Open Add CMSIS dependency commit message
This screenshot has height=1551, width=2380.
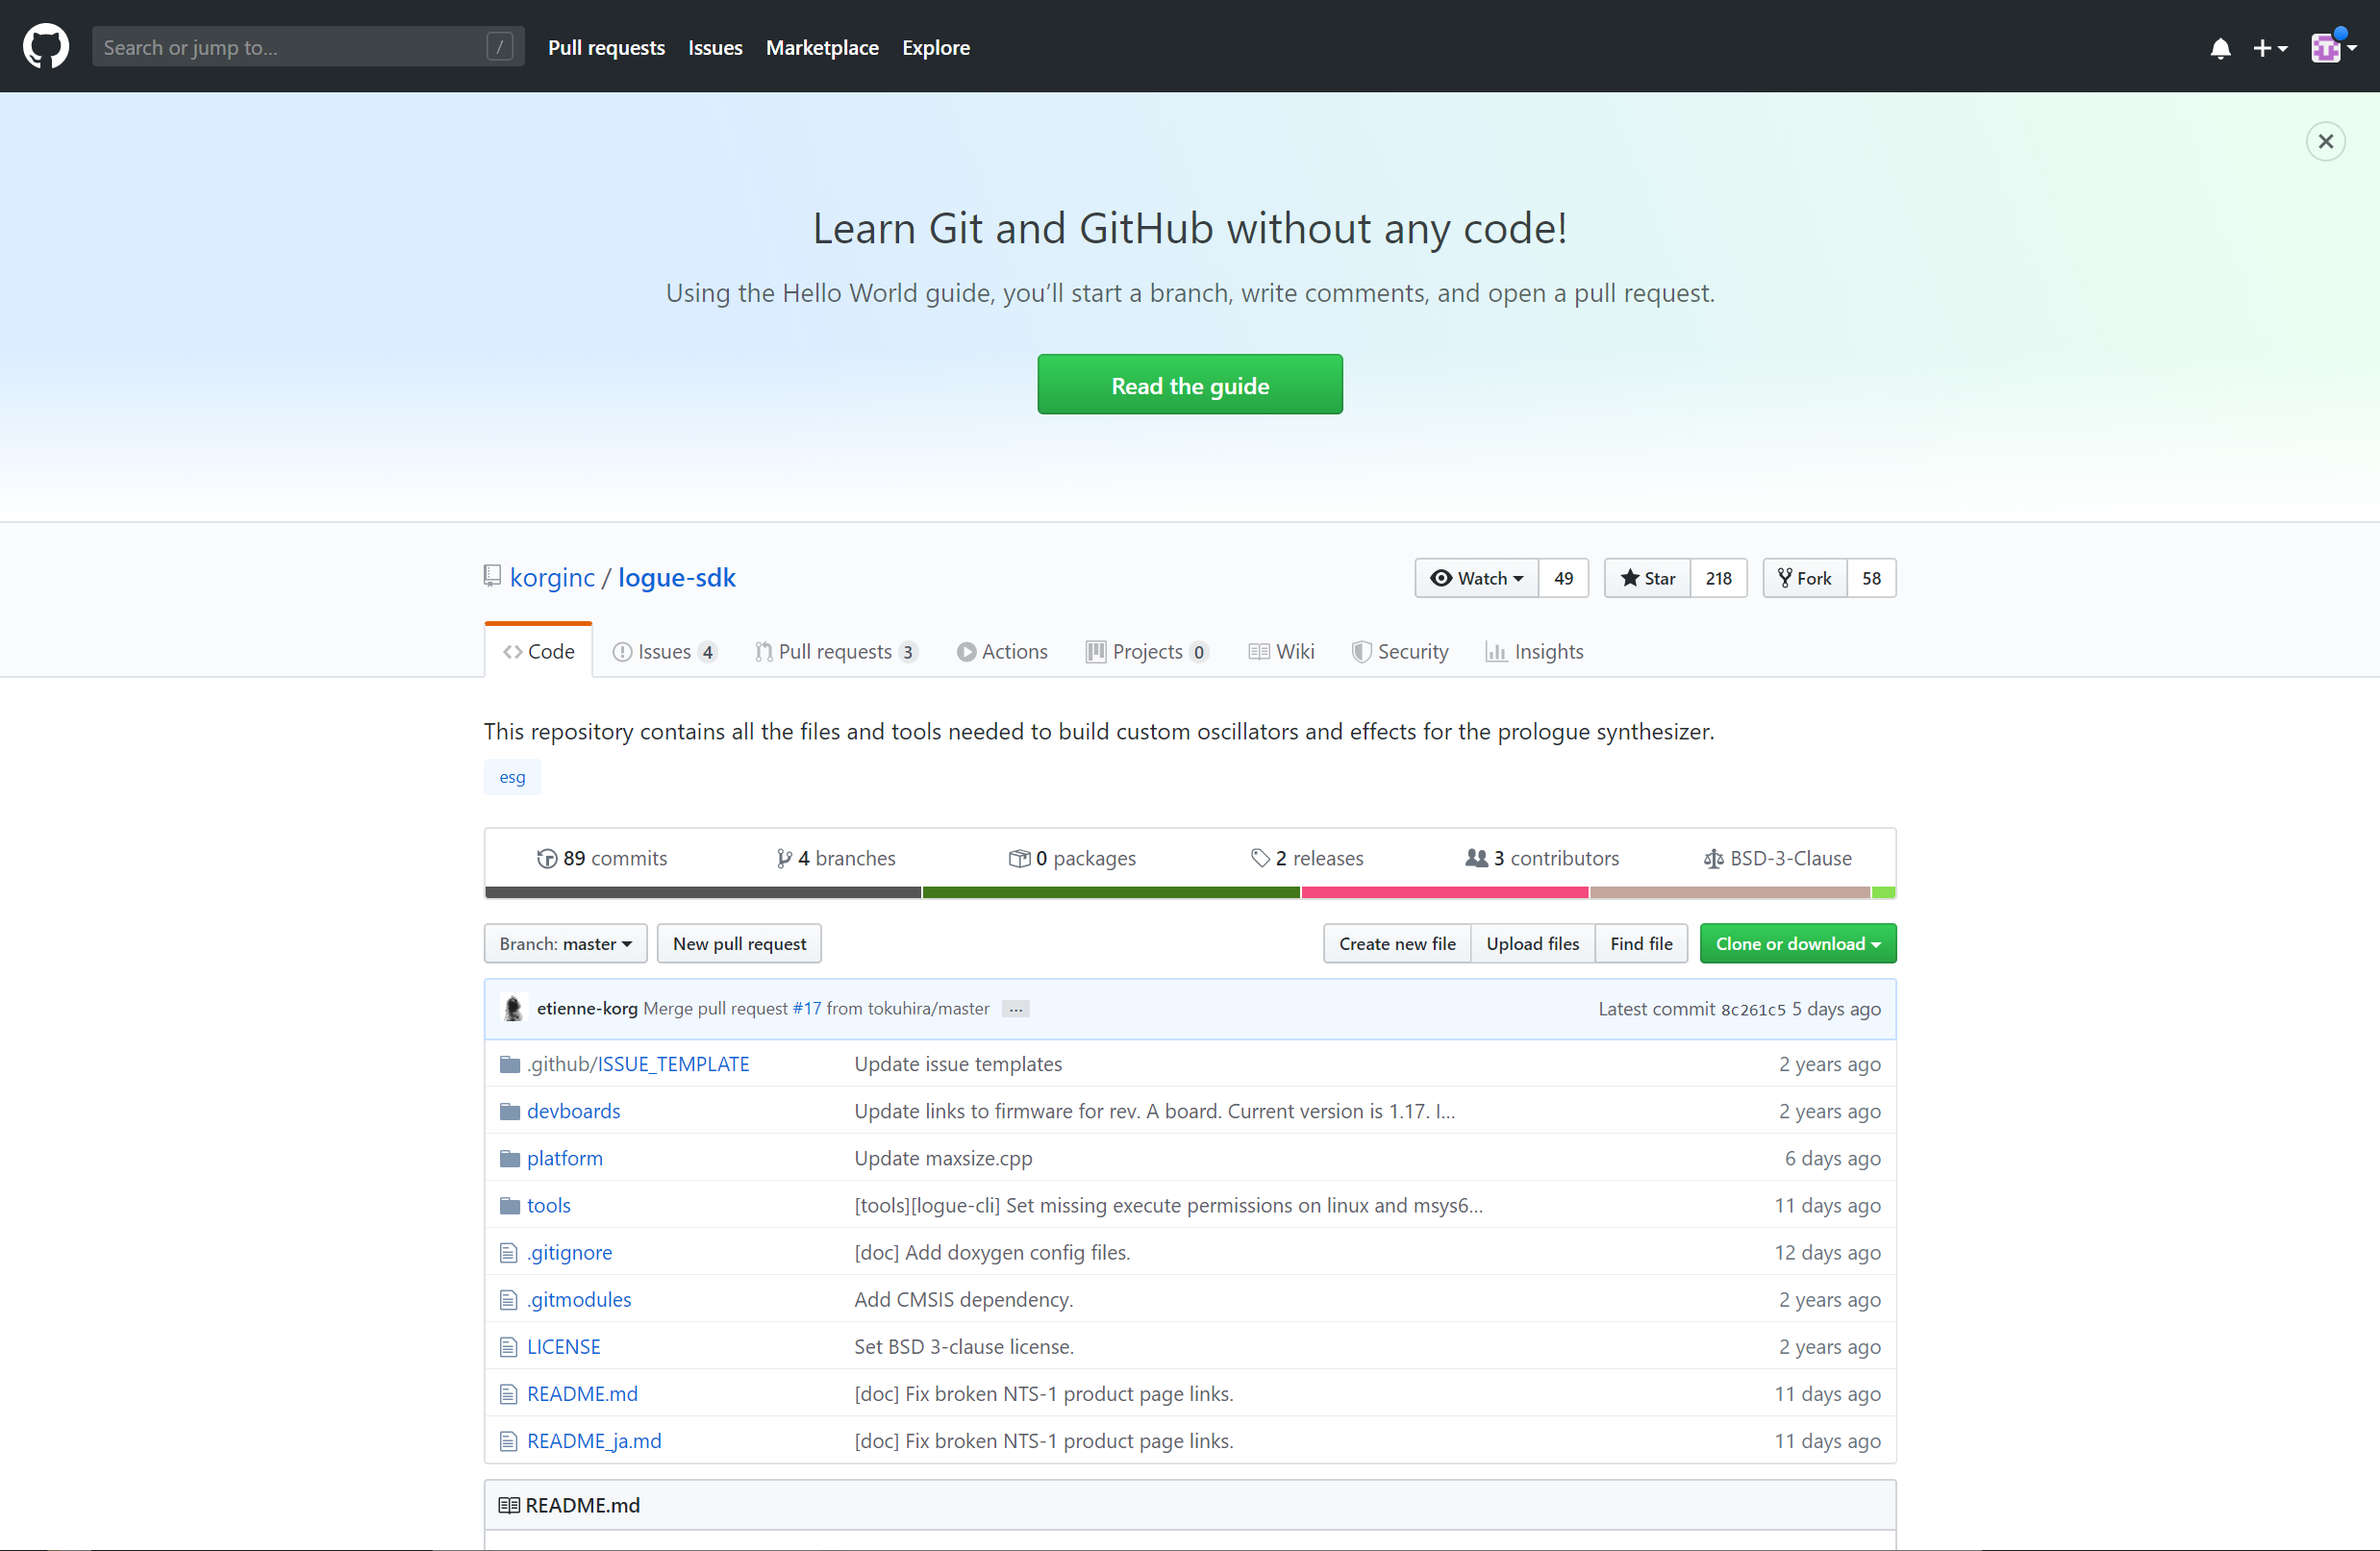tap(963, 1299)
